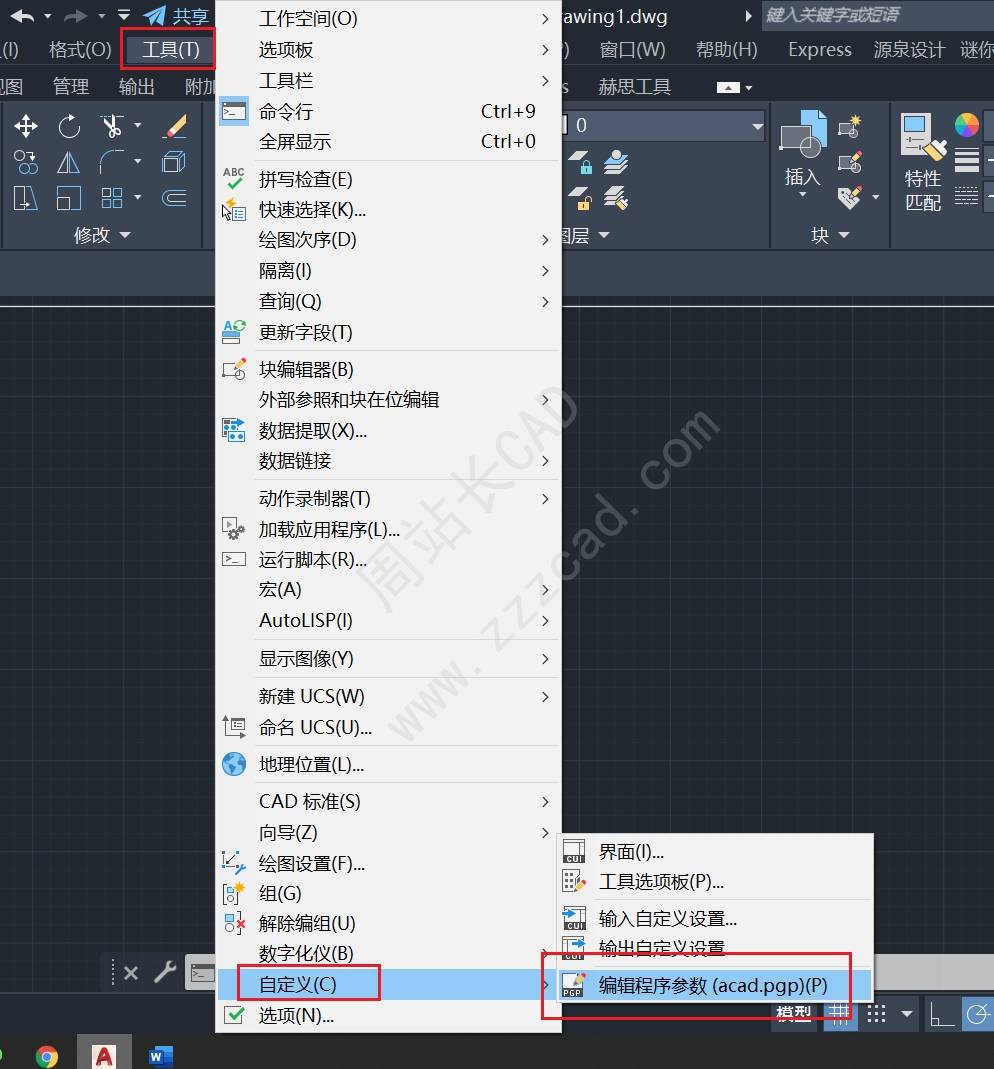Screen dimensions: 994x1069
Task: Open the color wheel swatch
Action: (967, 125)
